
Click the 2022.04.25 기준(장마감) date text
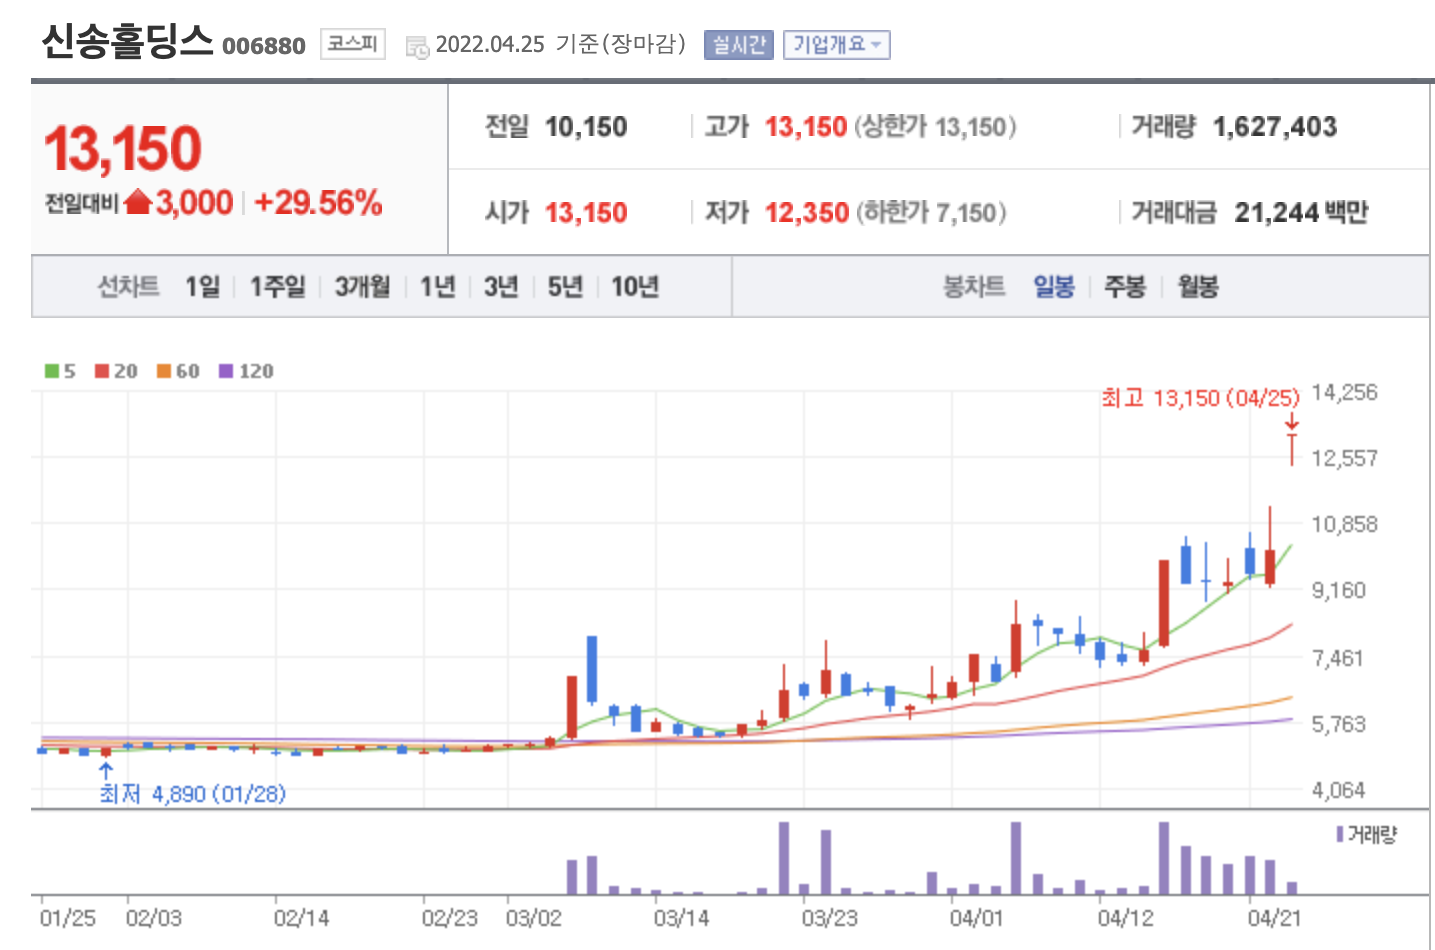560,45
